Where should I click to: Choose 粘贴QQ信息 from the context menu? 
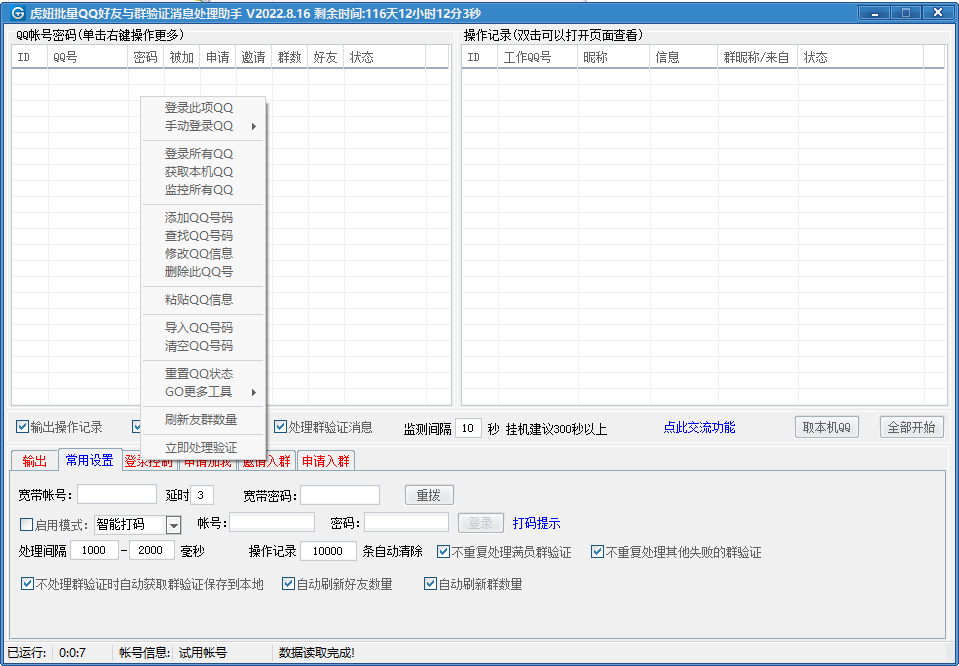[203, 300]
